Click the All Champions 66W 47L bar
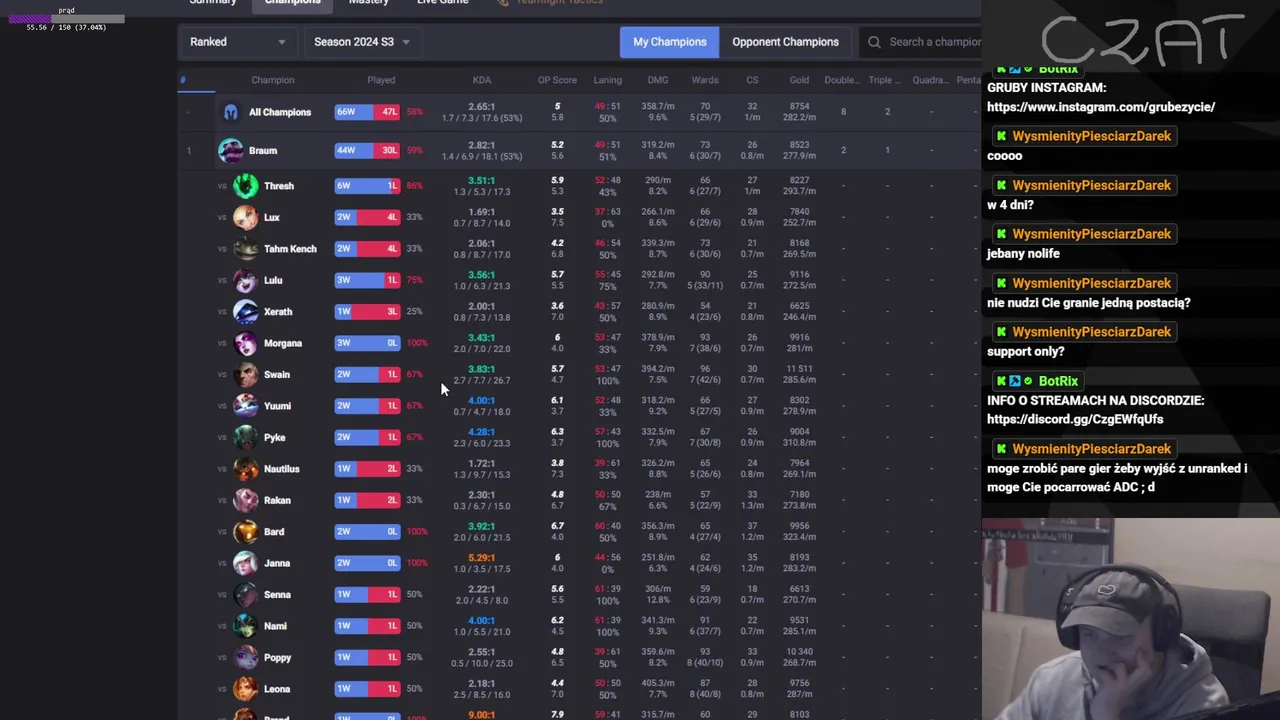The width and height of the screenshot is (1280, 720). point(367,112)
